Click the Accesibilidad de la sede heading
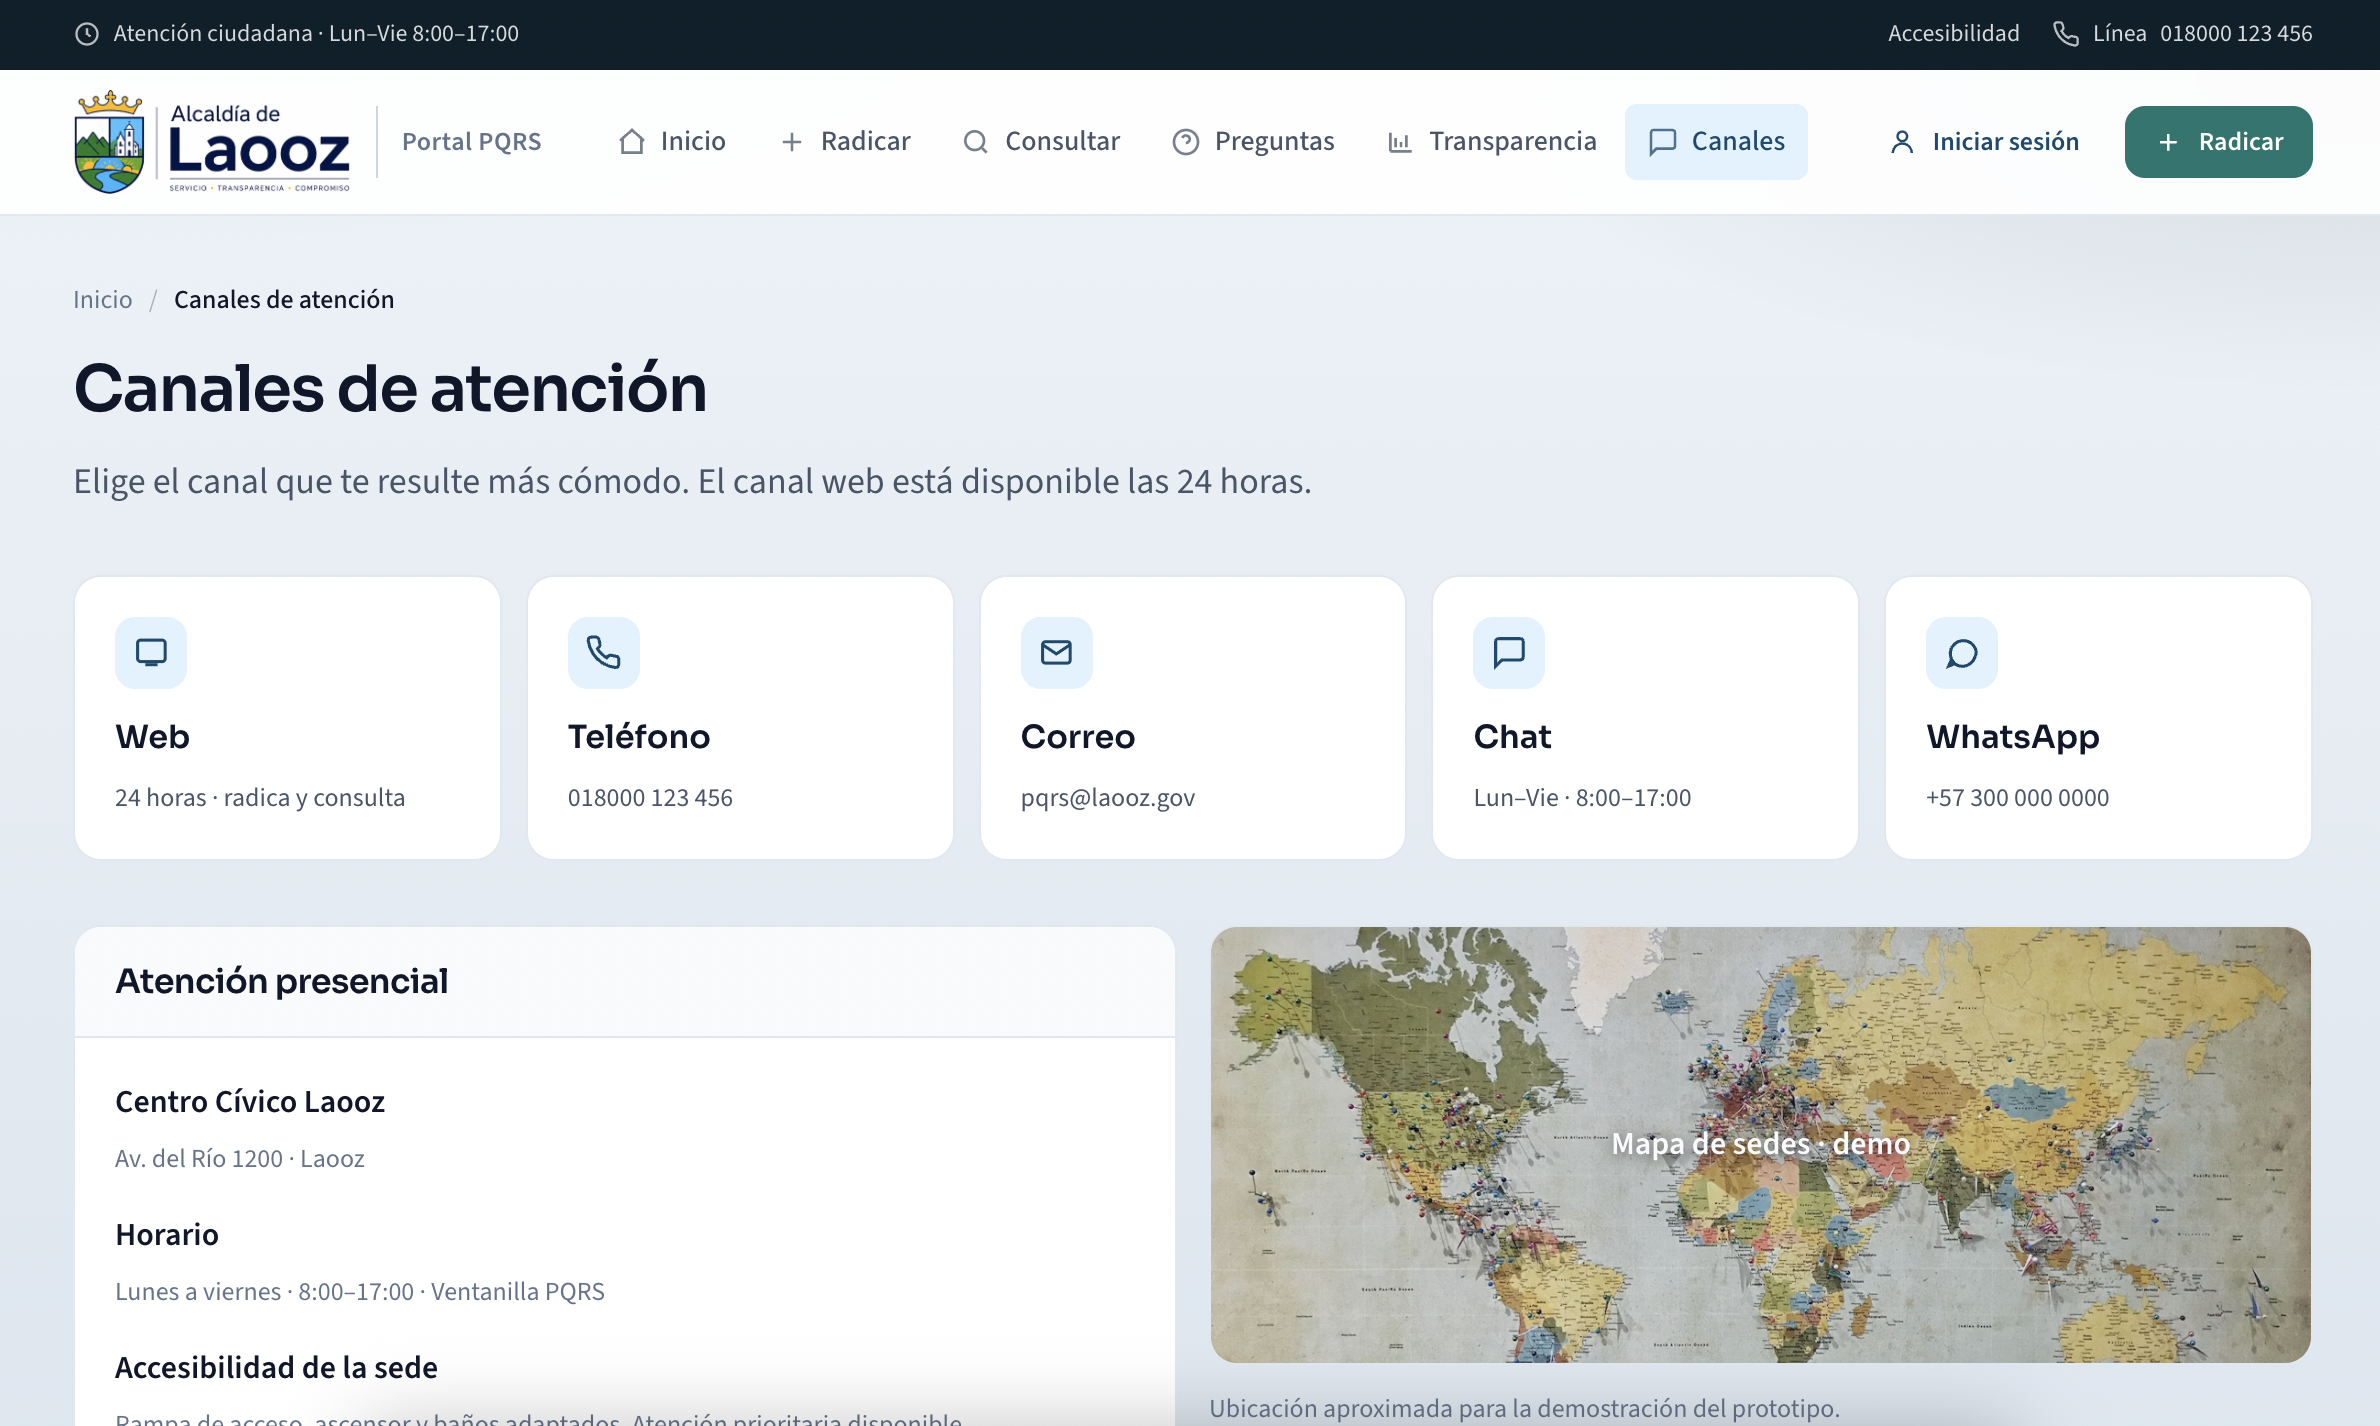The width and height of the screenshot is (2380, 1426). click(x=276, y=1368)
